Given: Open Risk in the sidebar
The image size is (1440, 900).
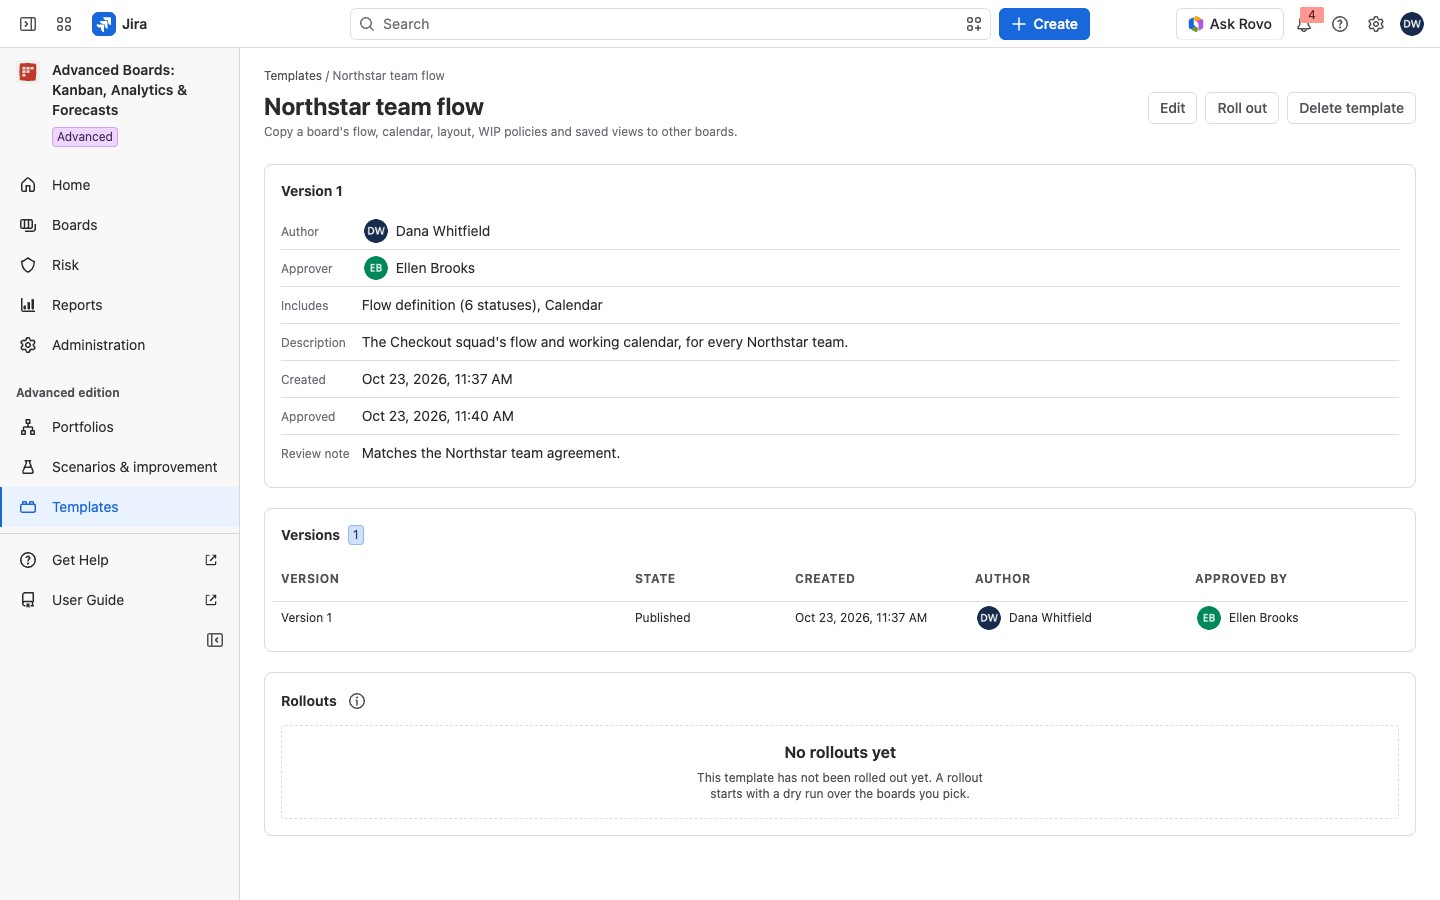Looking at the screenshot, I should [x=120, y=265].
